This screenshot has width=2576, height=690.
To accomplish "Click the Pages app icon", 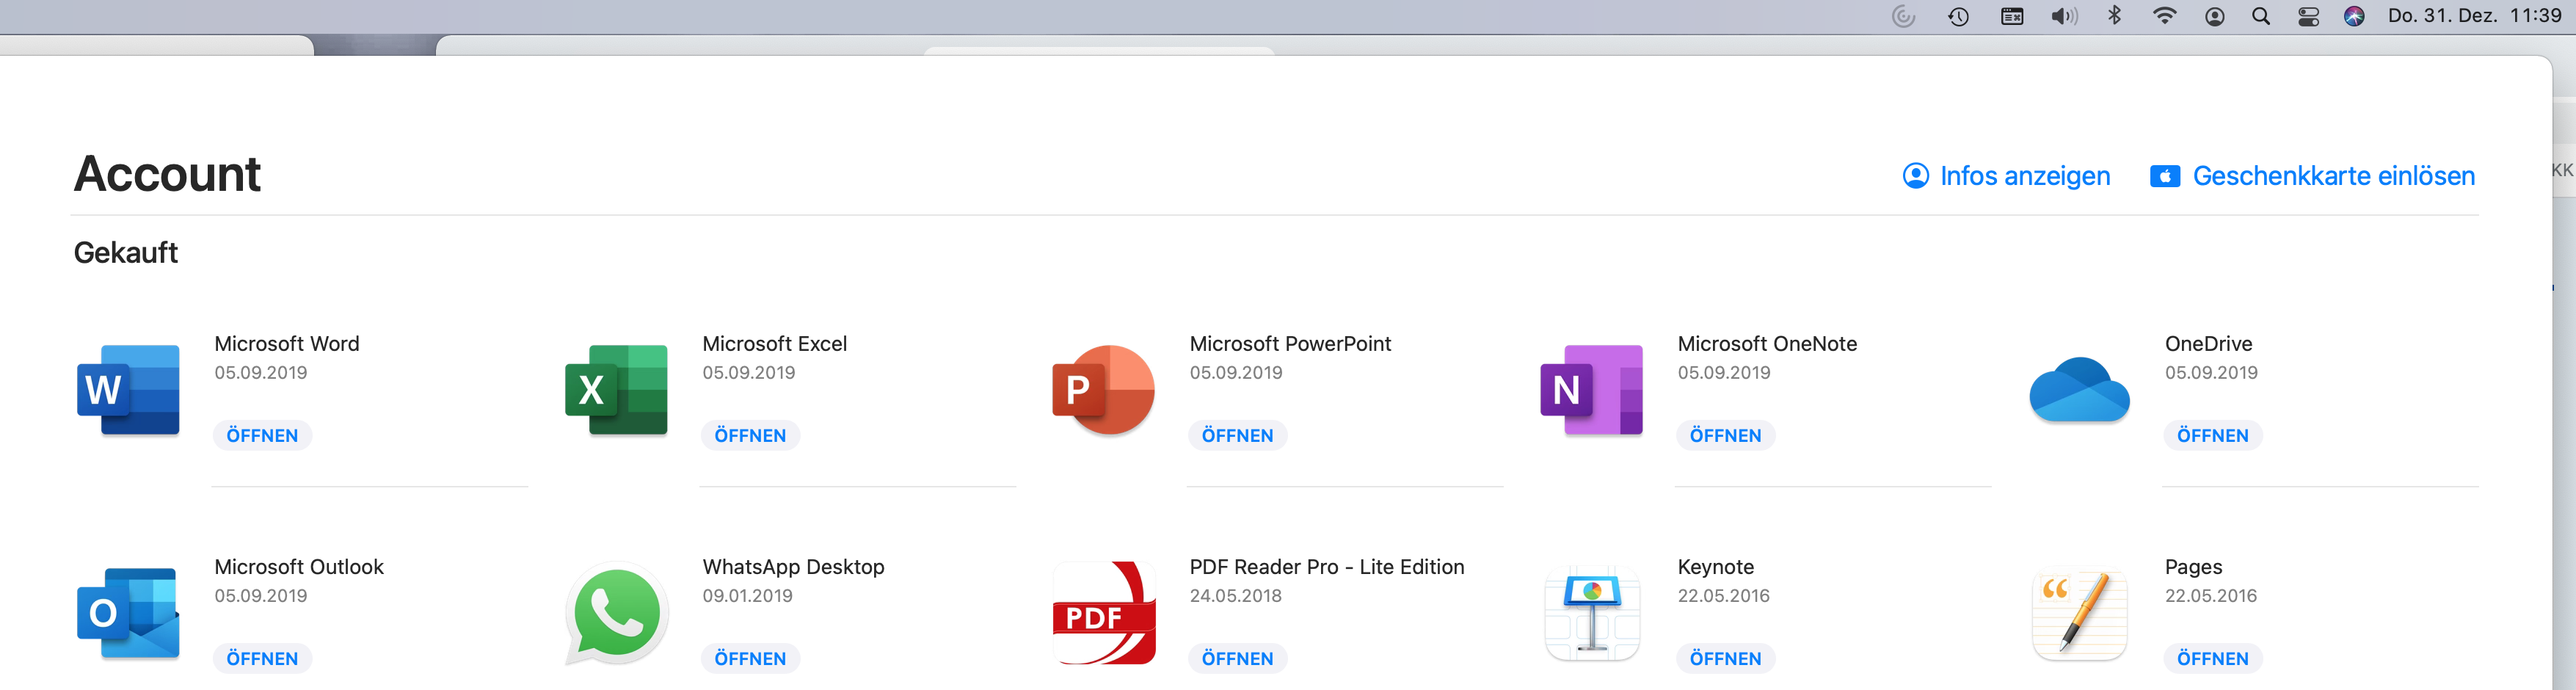I will (2079, 613).
